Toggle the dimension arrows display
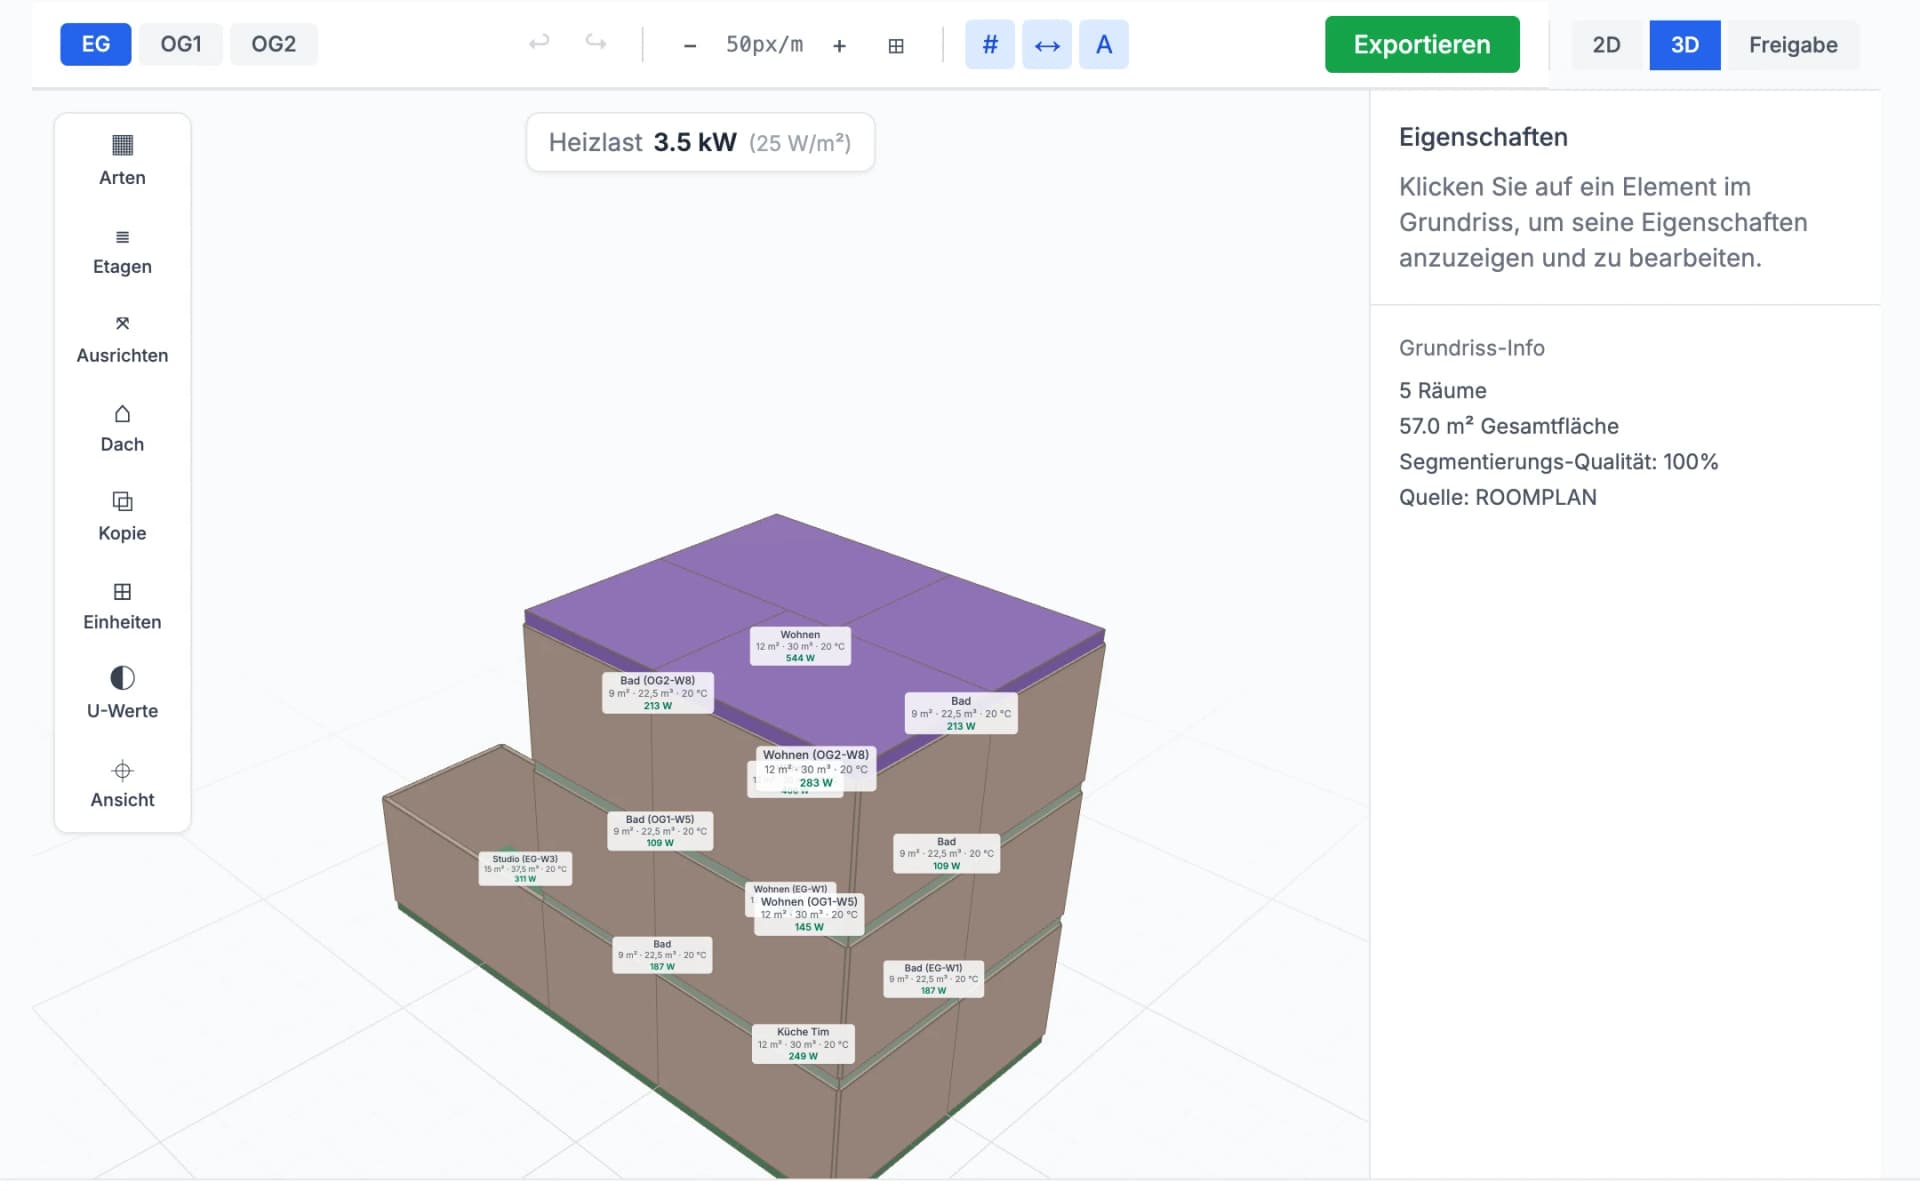This screenshot has height=1191, width=1920. click(x=1047, y=44)
